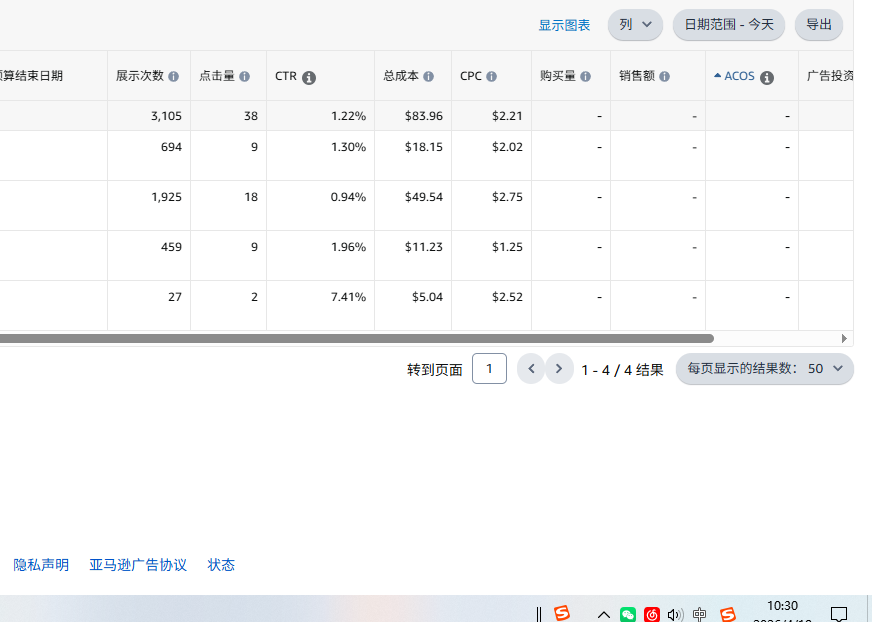Expand the 每页显示的结果数 dropdown
This screenshot has width=872, height=622.
[765, 369]
